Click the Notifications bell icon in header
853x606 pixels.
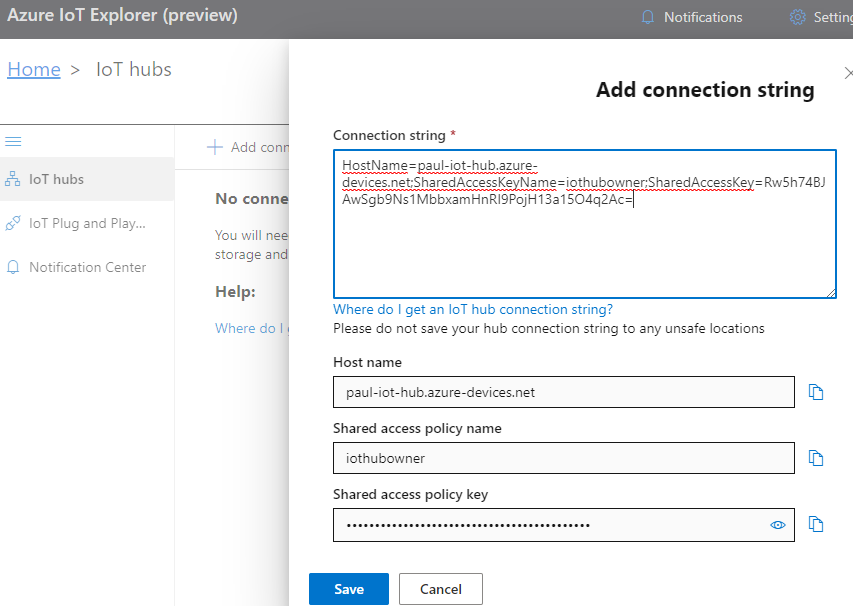(647, 17)
